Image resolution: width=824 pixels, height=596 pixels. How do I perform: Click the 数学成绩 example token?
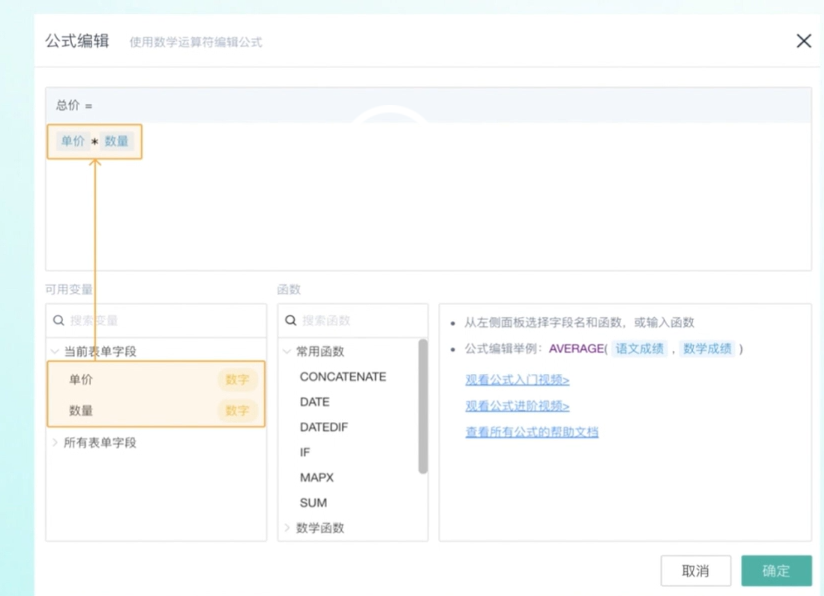[707, 348]
